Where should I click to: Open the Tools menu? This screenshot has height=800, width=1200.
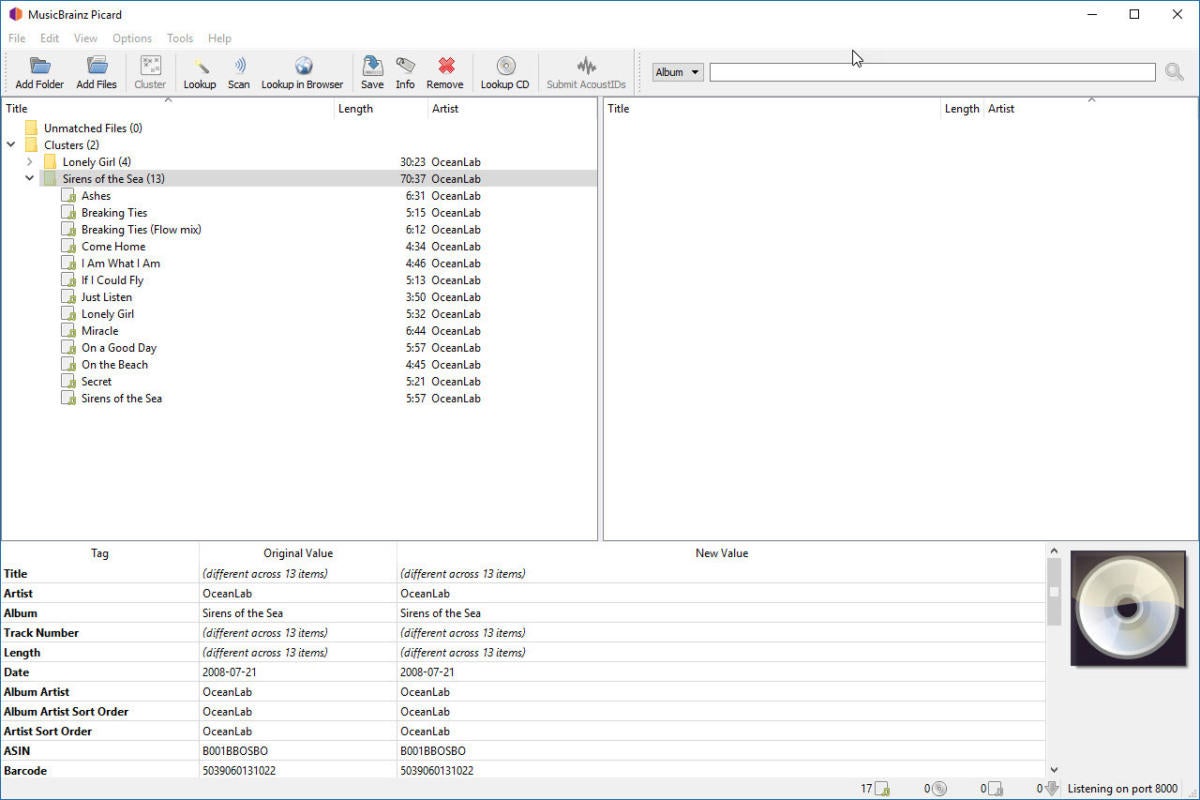click(x=180, y=38)
